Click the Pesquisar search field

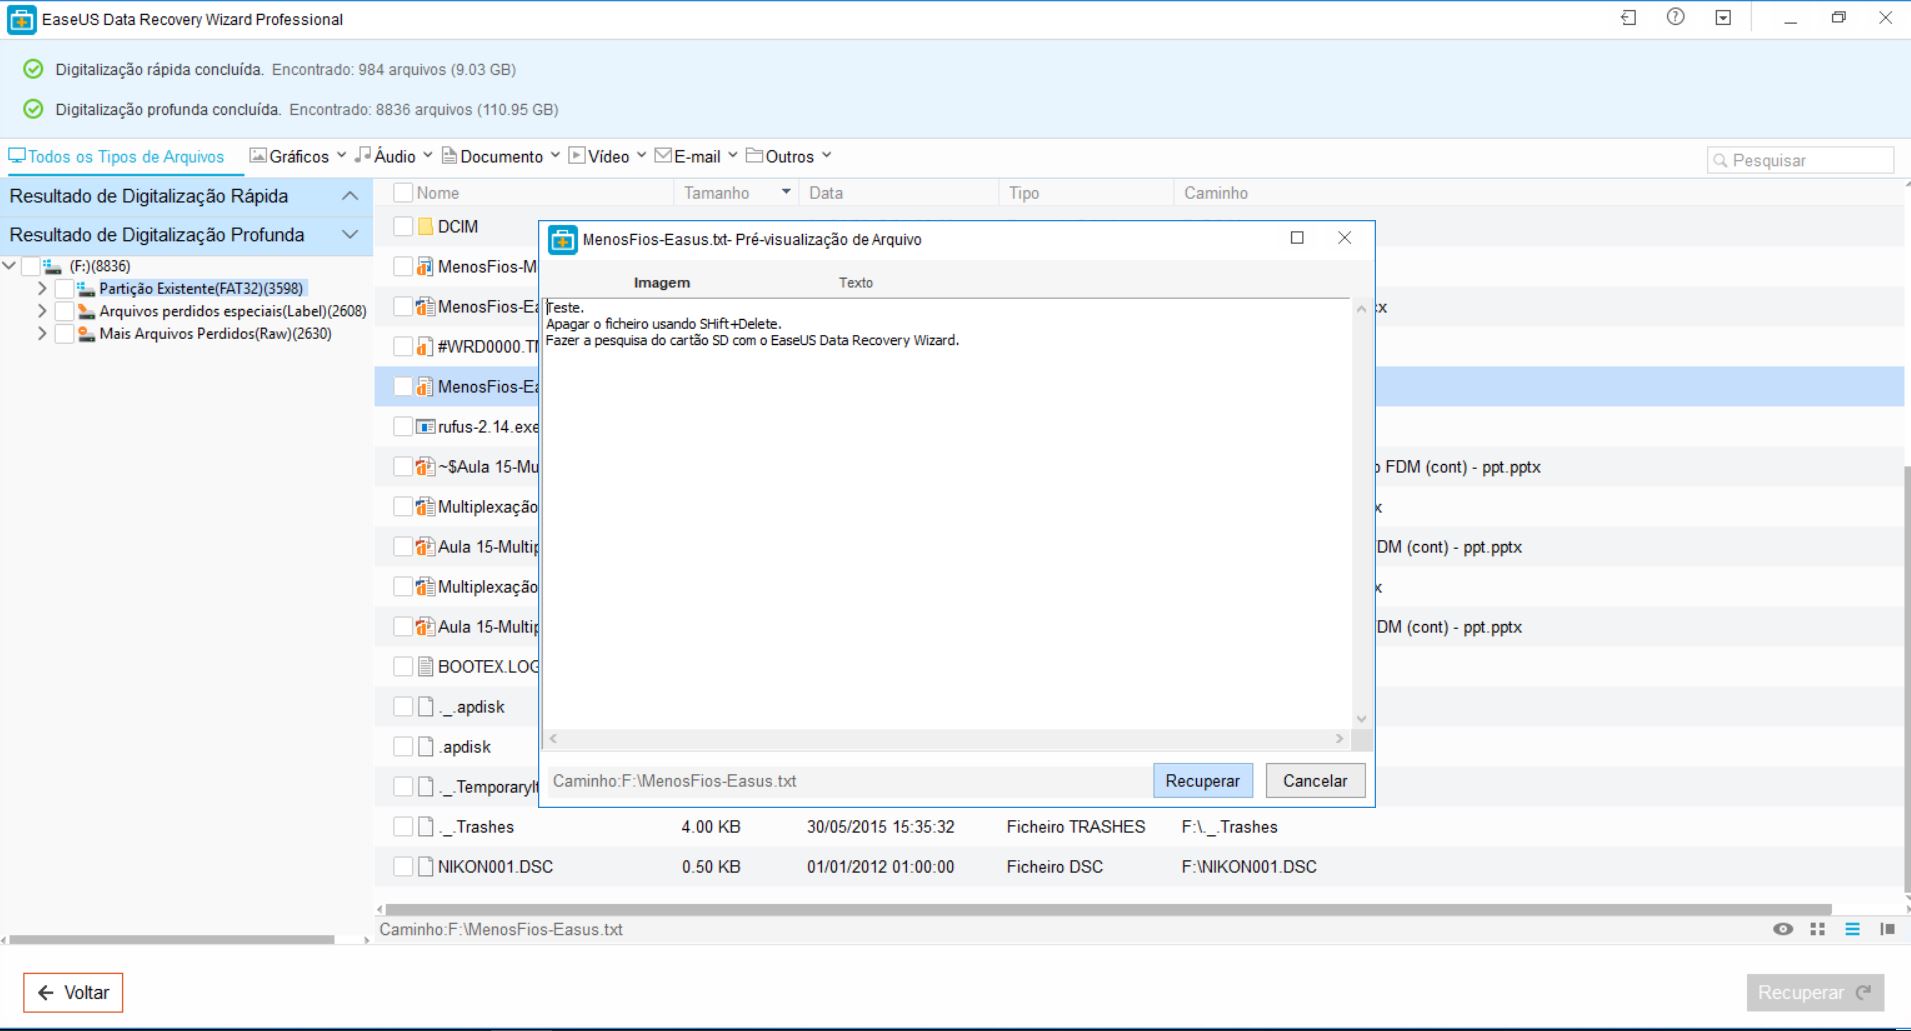point(1800,161)
